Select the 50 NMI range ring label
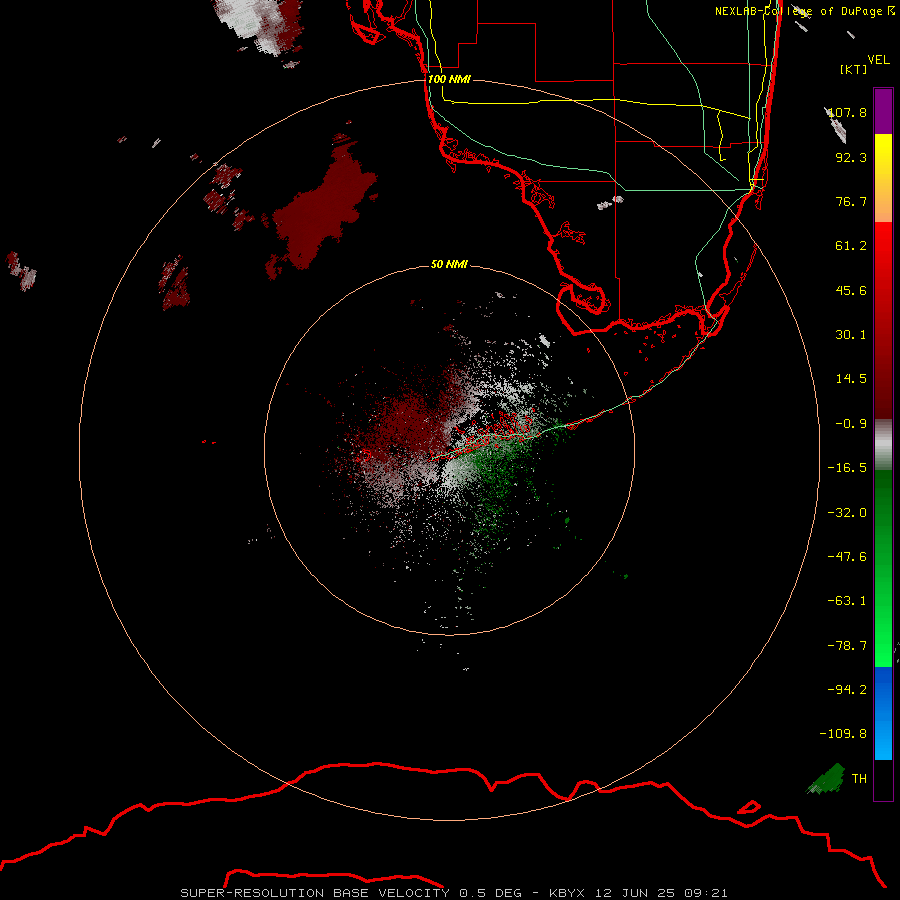This screenshot has width=900, height=900. pyautogui.click(x=449, y=264)
